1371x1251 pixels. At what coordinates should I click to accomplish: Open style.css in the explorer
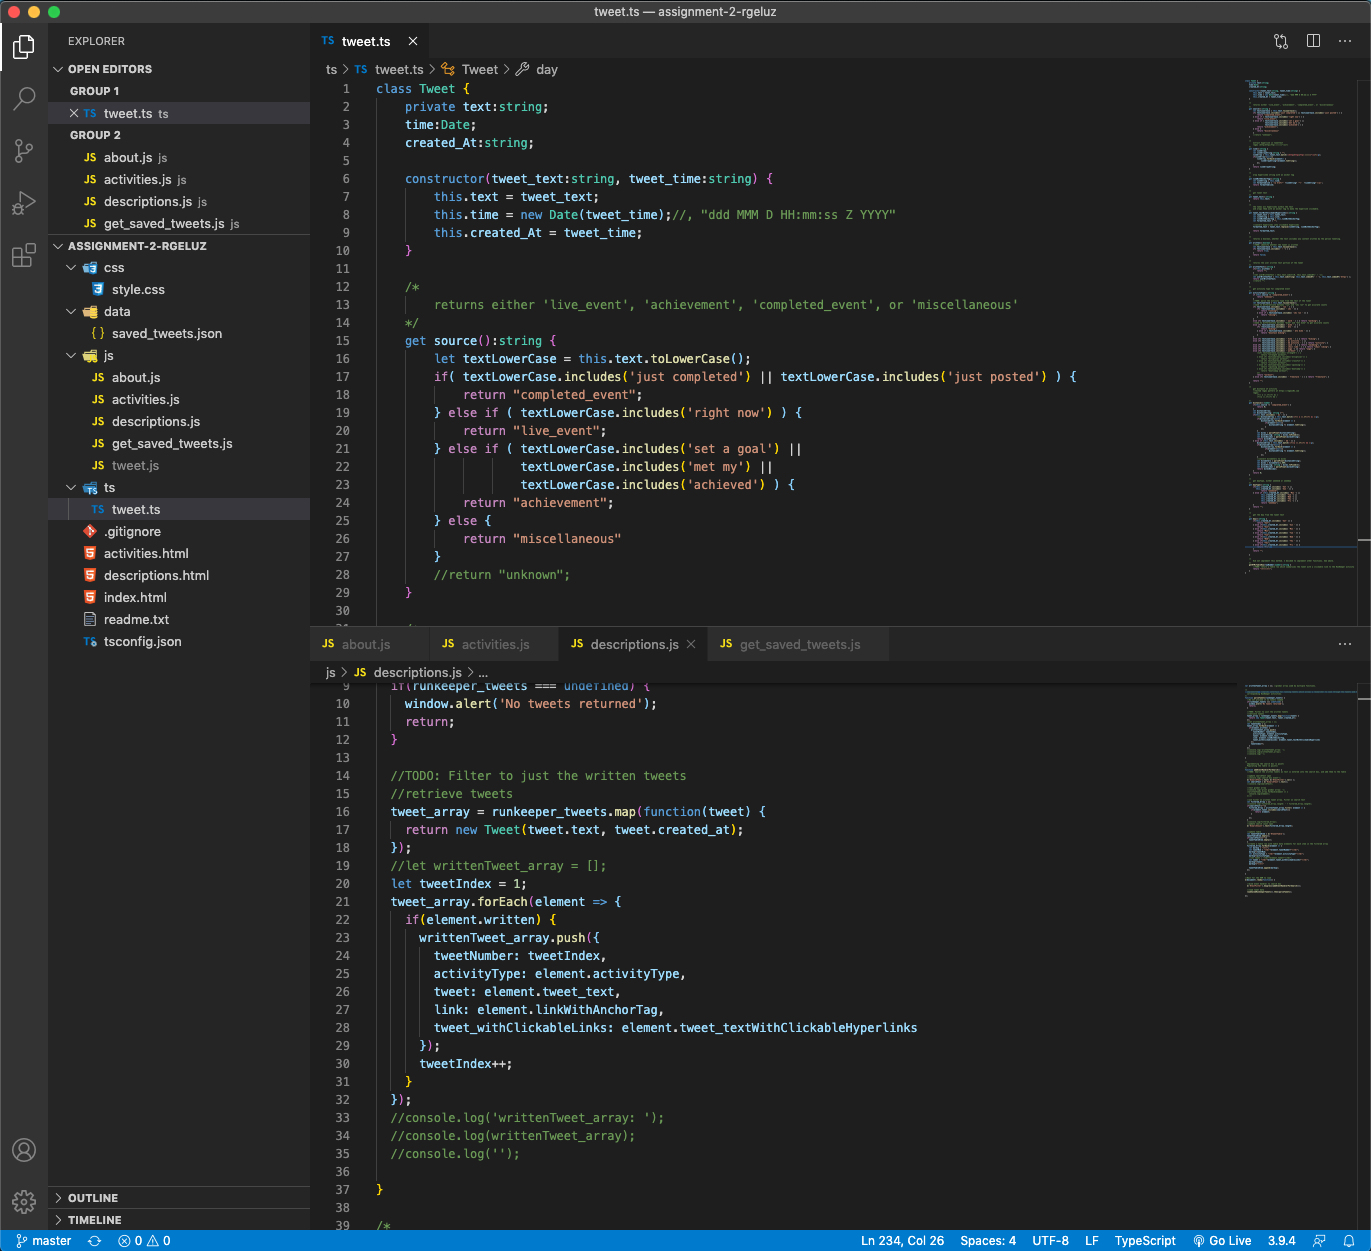[x=179, y=290]
